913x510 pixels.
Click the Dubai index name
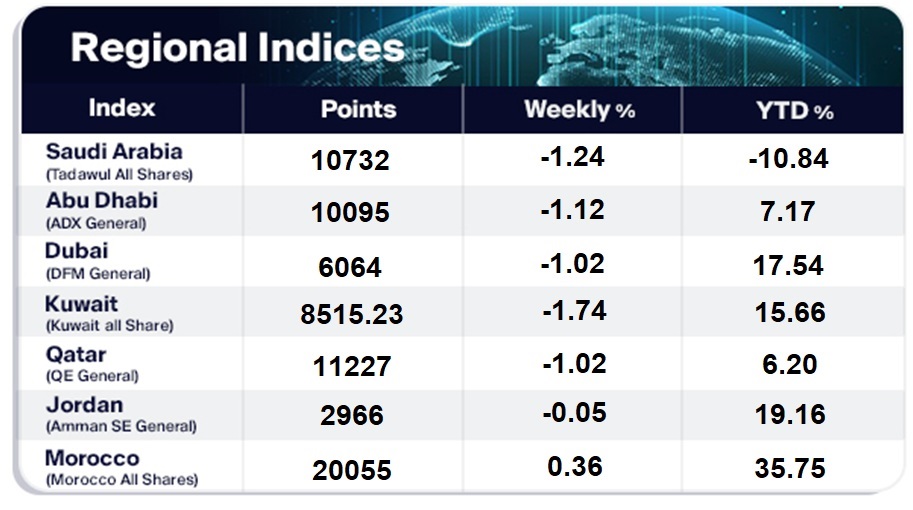coord(77,250)
